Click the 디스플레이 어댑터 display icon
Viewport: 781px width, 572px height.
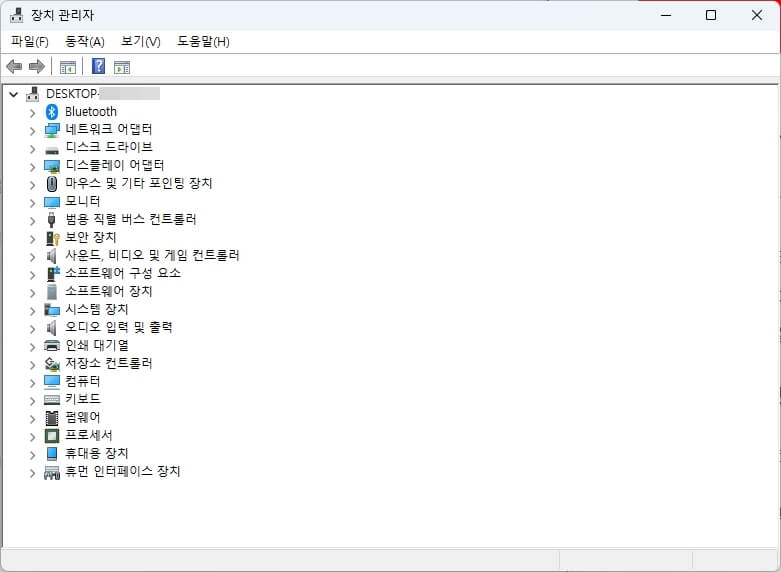52,166
